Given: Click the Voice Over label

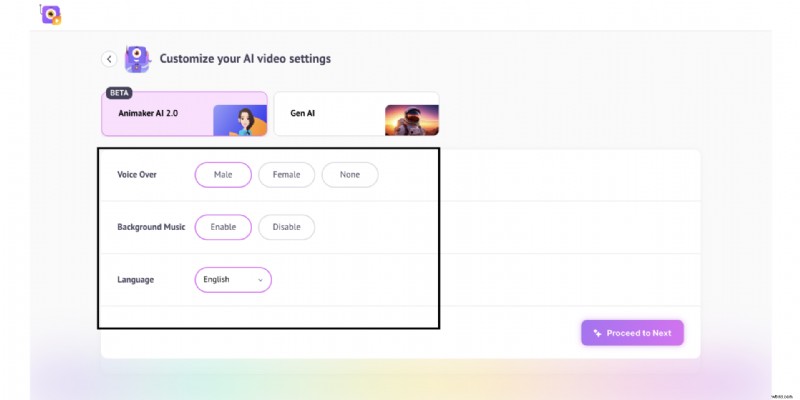Looking at the screenshot, I should [137, 175].
